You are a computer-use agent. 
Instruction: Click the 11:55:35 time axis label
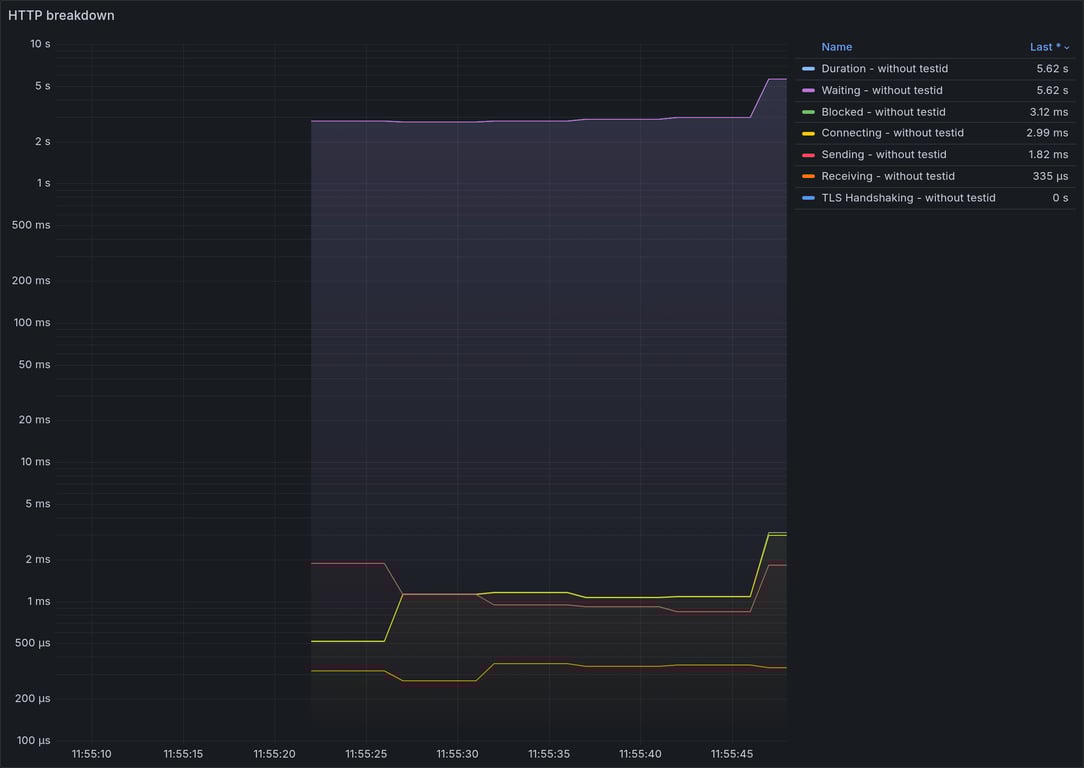point(549,753)
